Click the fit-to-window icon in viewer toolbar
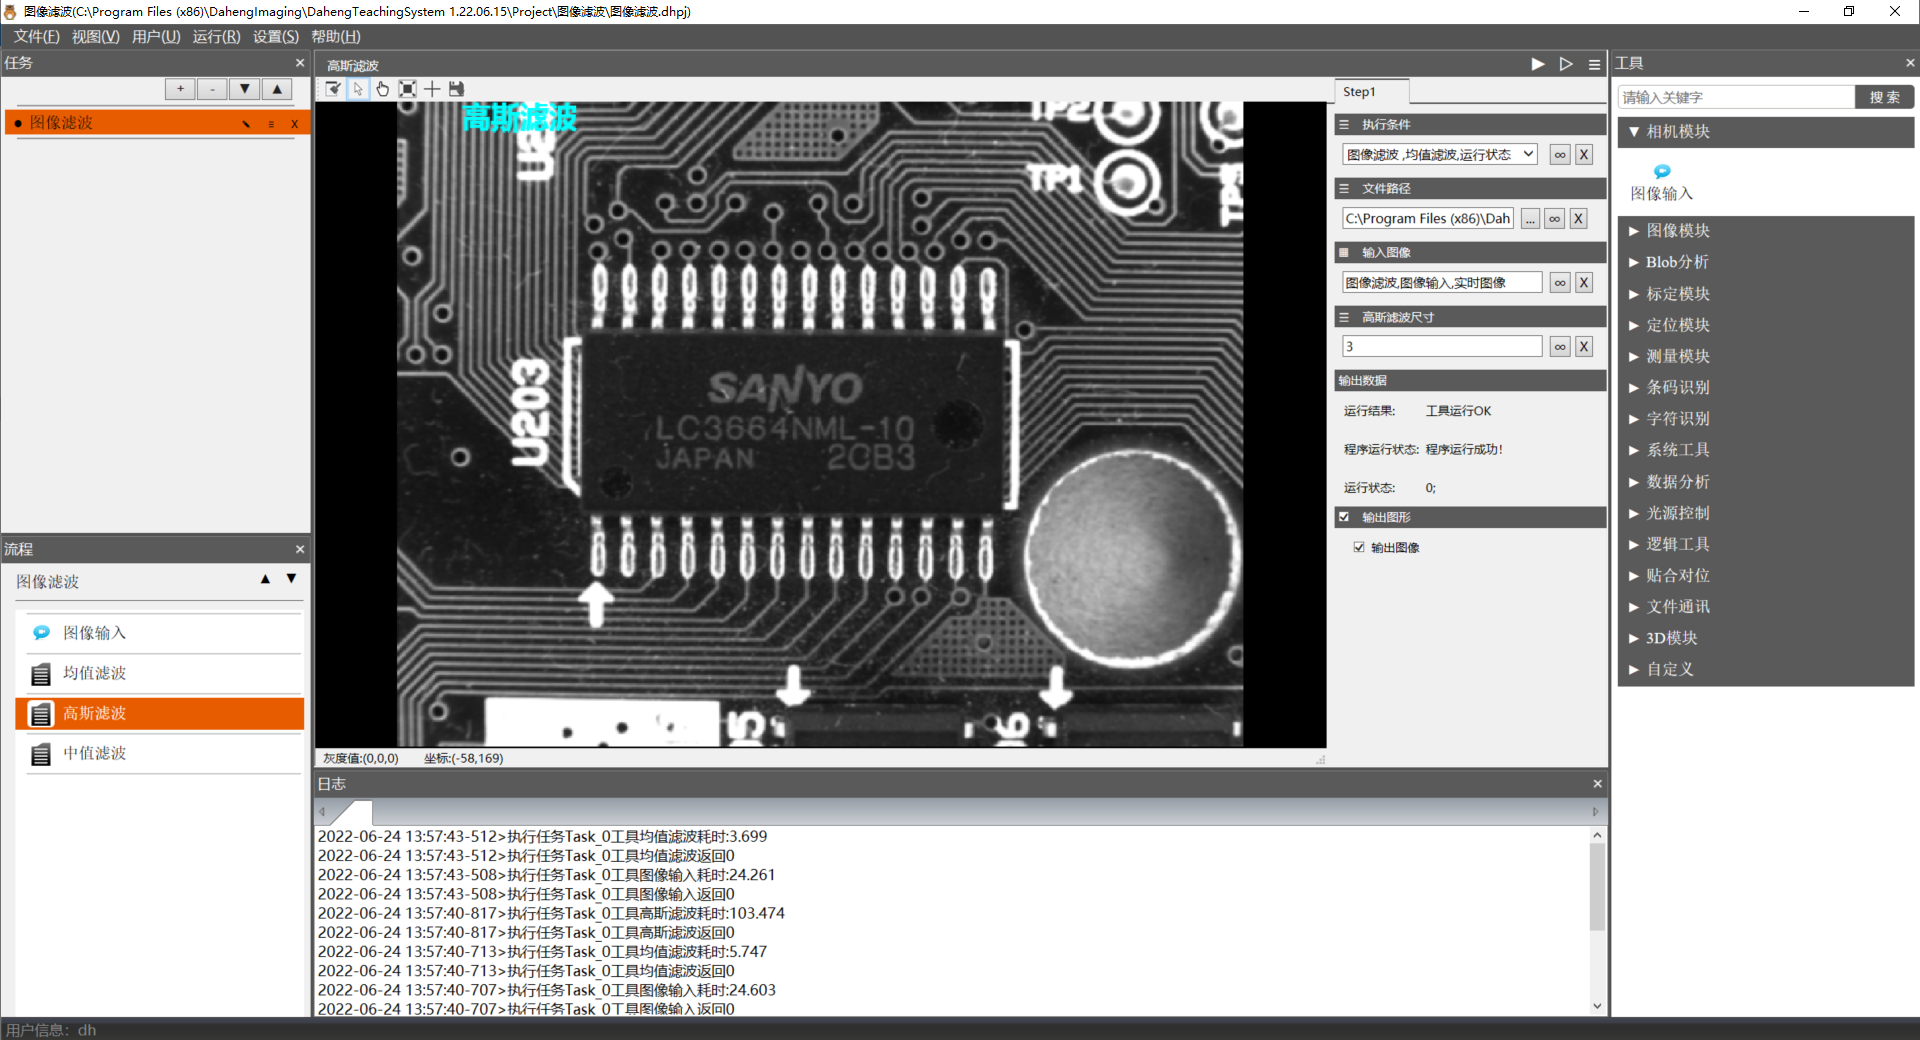The image size is (1920, 1040). tap(408, 89)
